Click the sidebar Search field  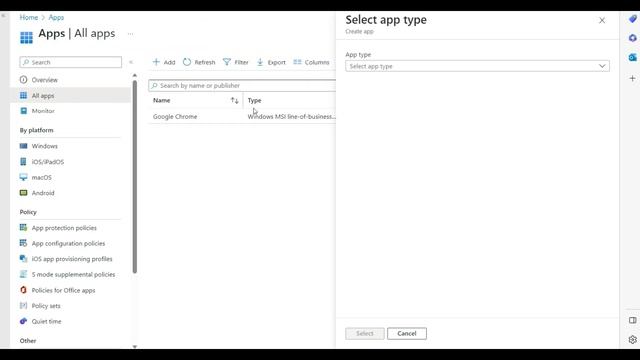(71, 62)
